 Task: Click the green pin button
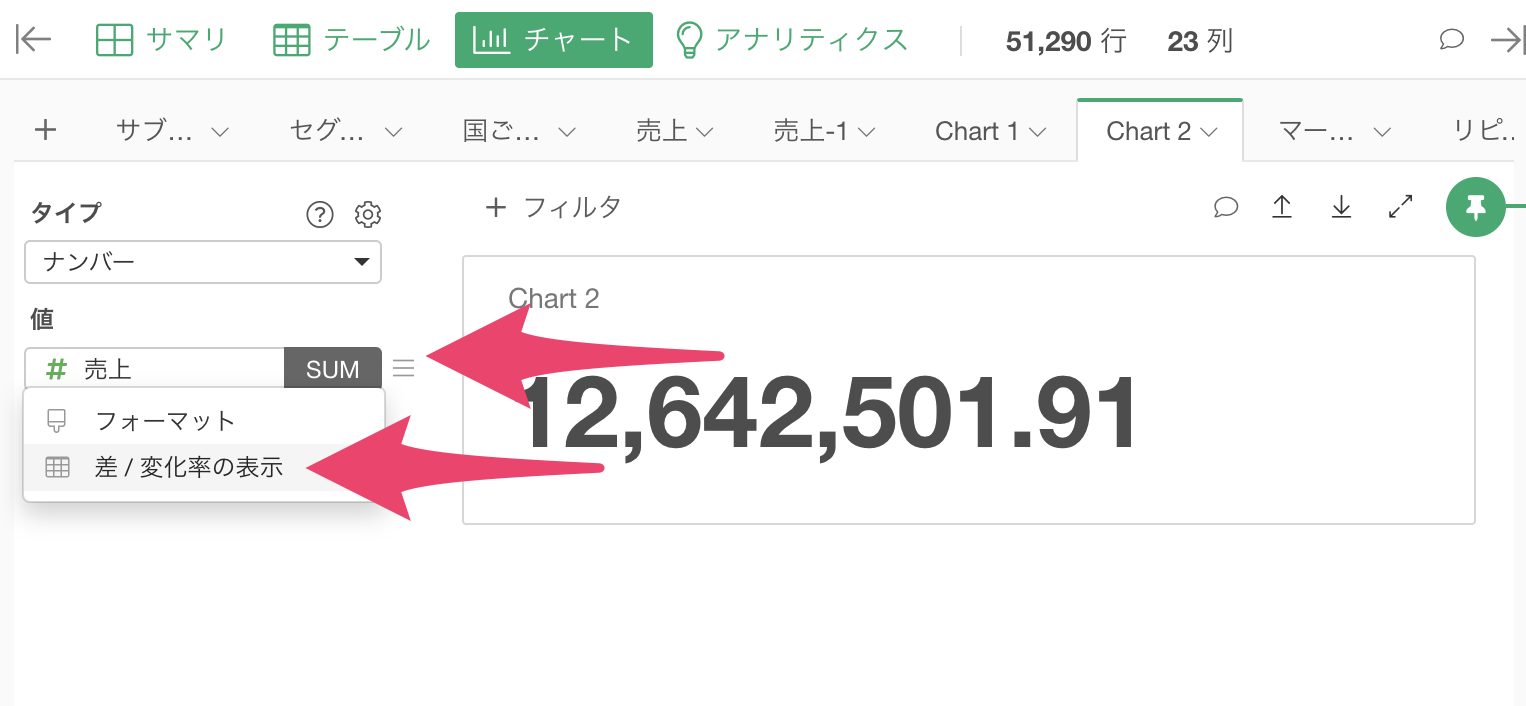(1475, 207)
